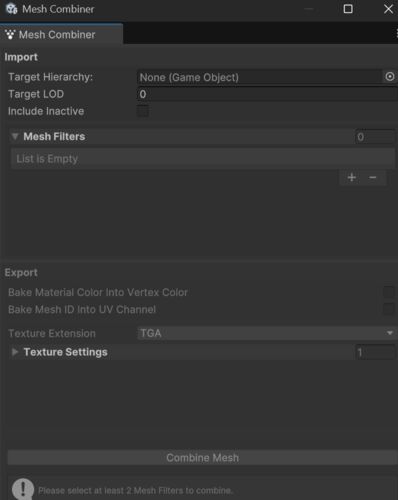
Task: Click the Unity icon in the title bar
Action: [x=12, y=9]
